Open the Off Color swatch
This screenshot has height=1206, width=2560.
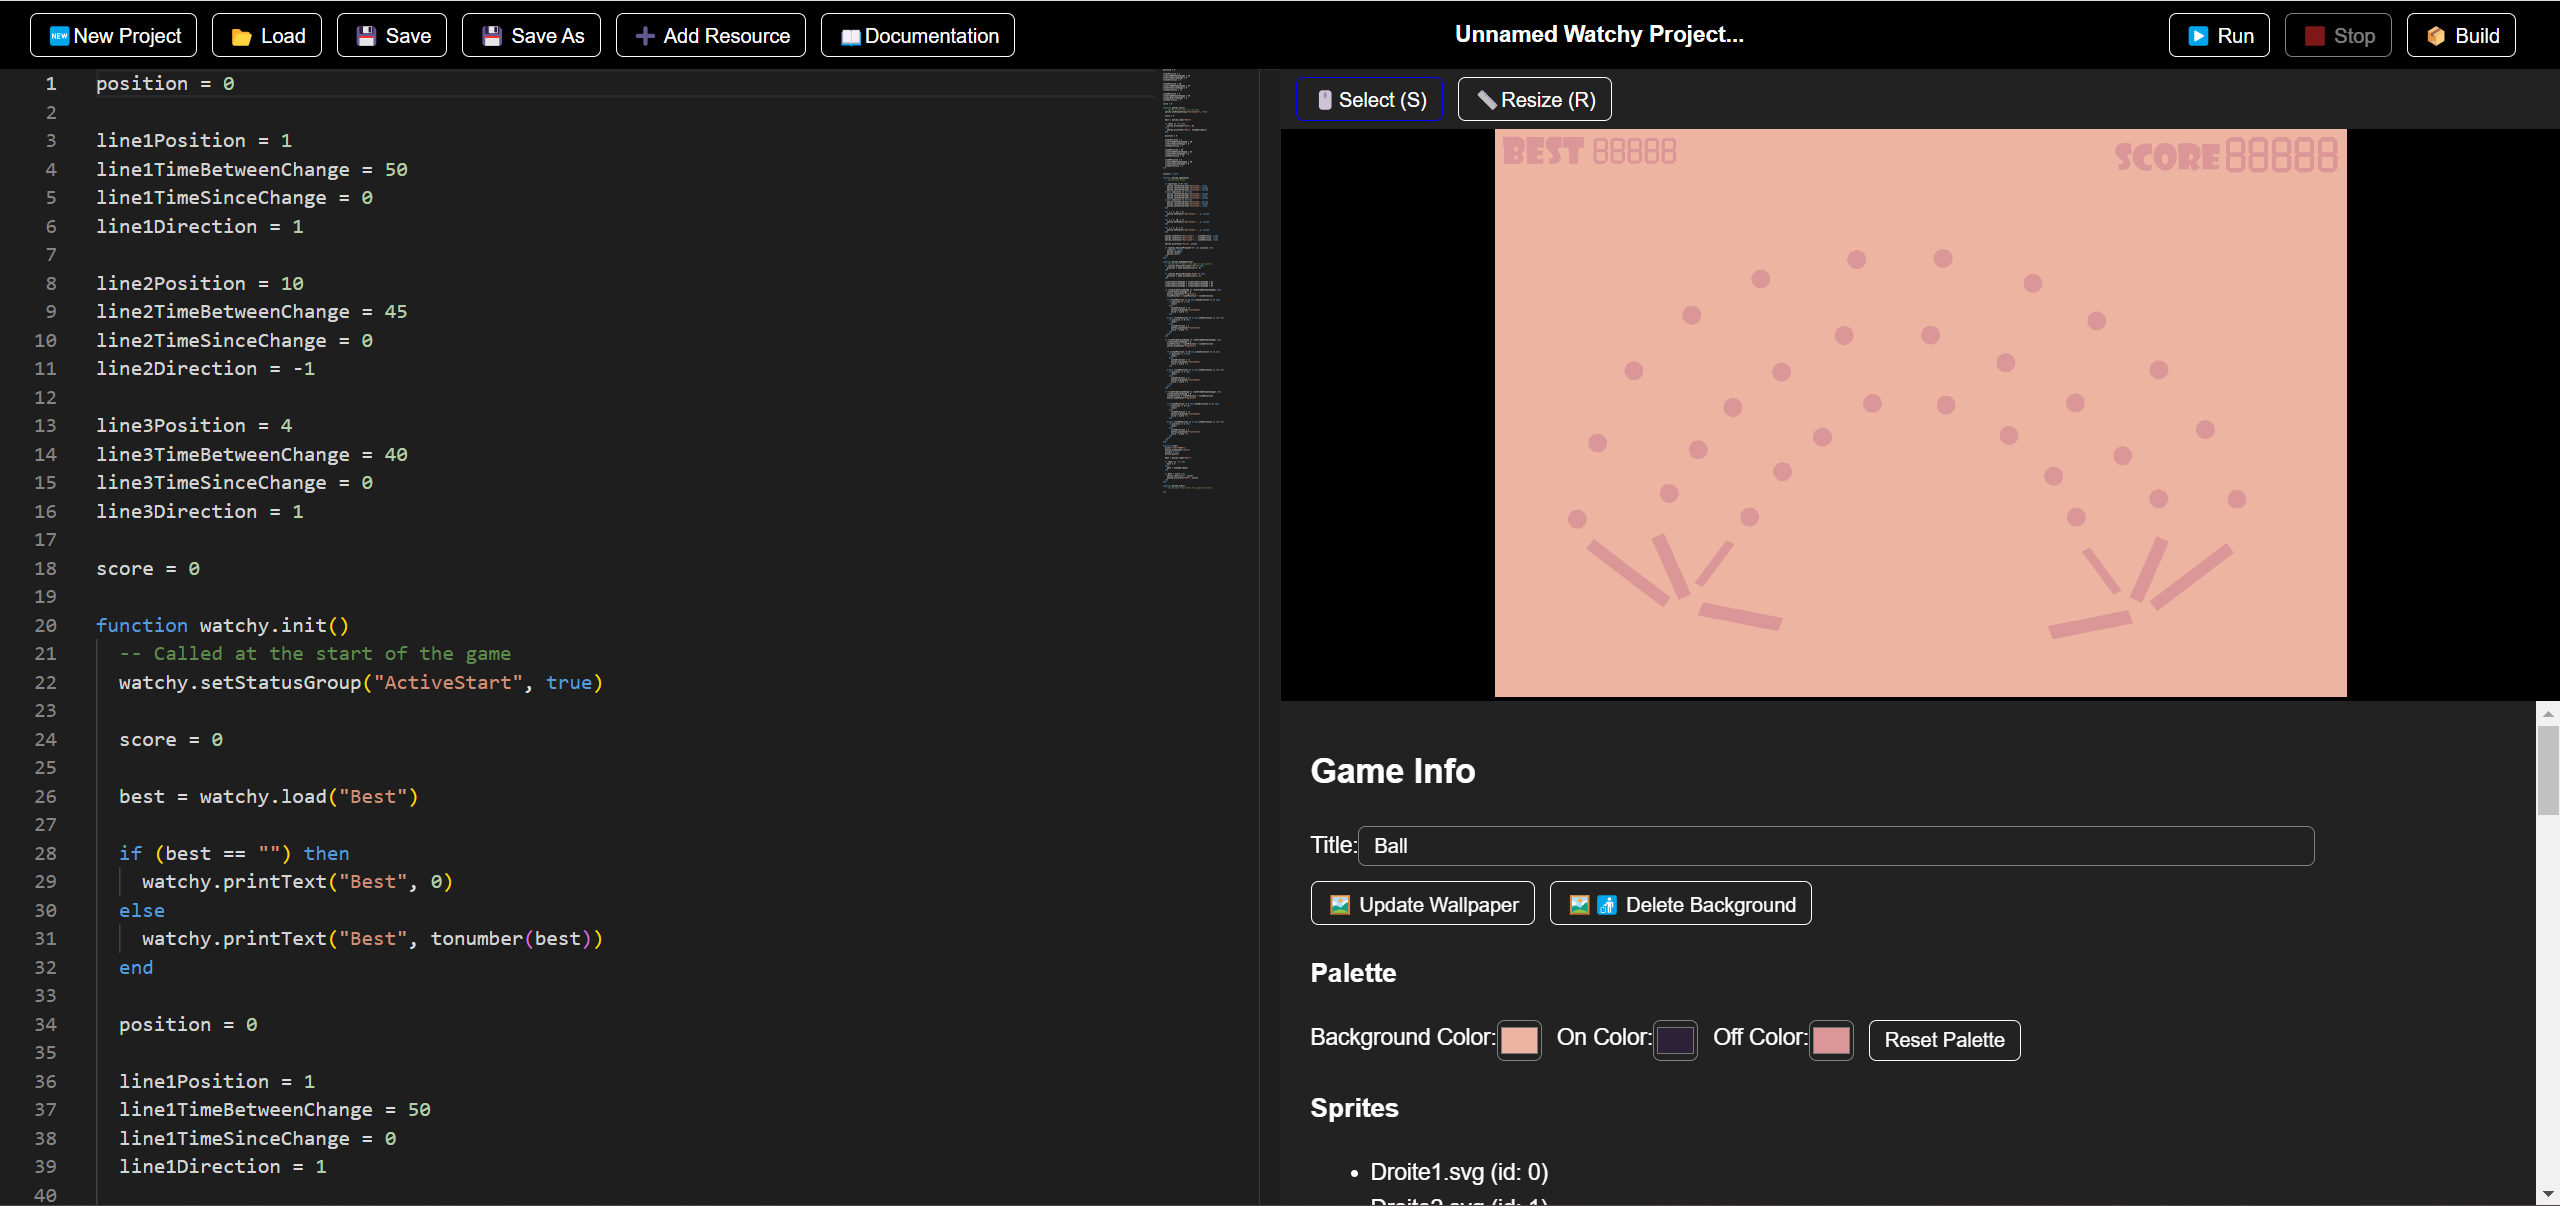1831,1040
